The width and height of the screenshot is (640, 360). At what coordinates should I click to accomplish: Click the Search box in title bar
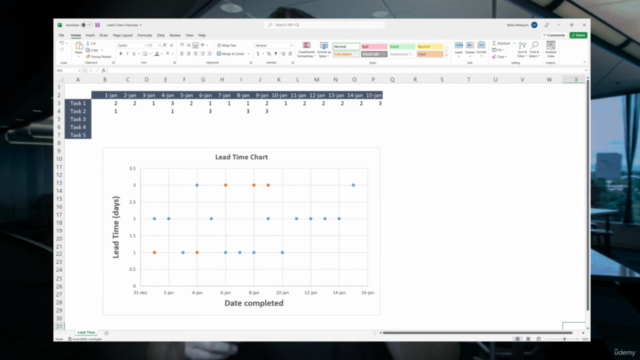click(x=324, y=25)
